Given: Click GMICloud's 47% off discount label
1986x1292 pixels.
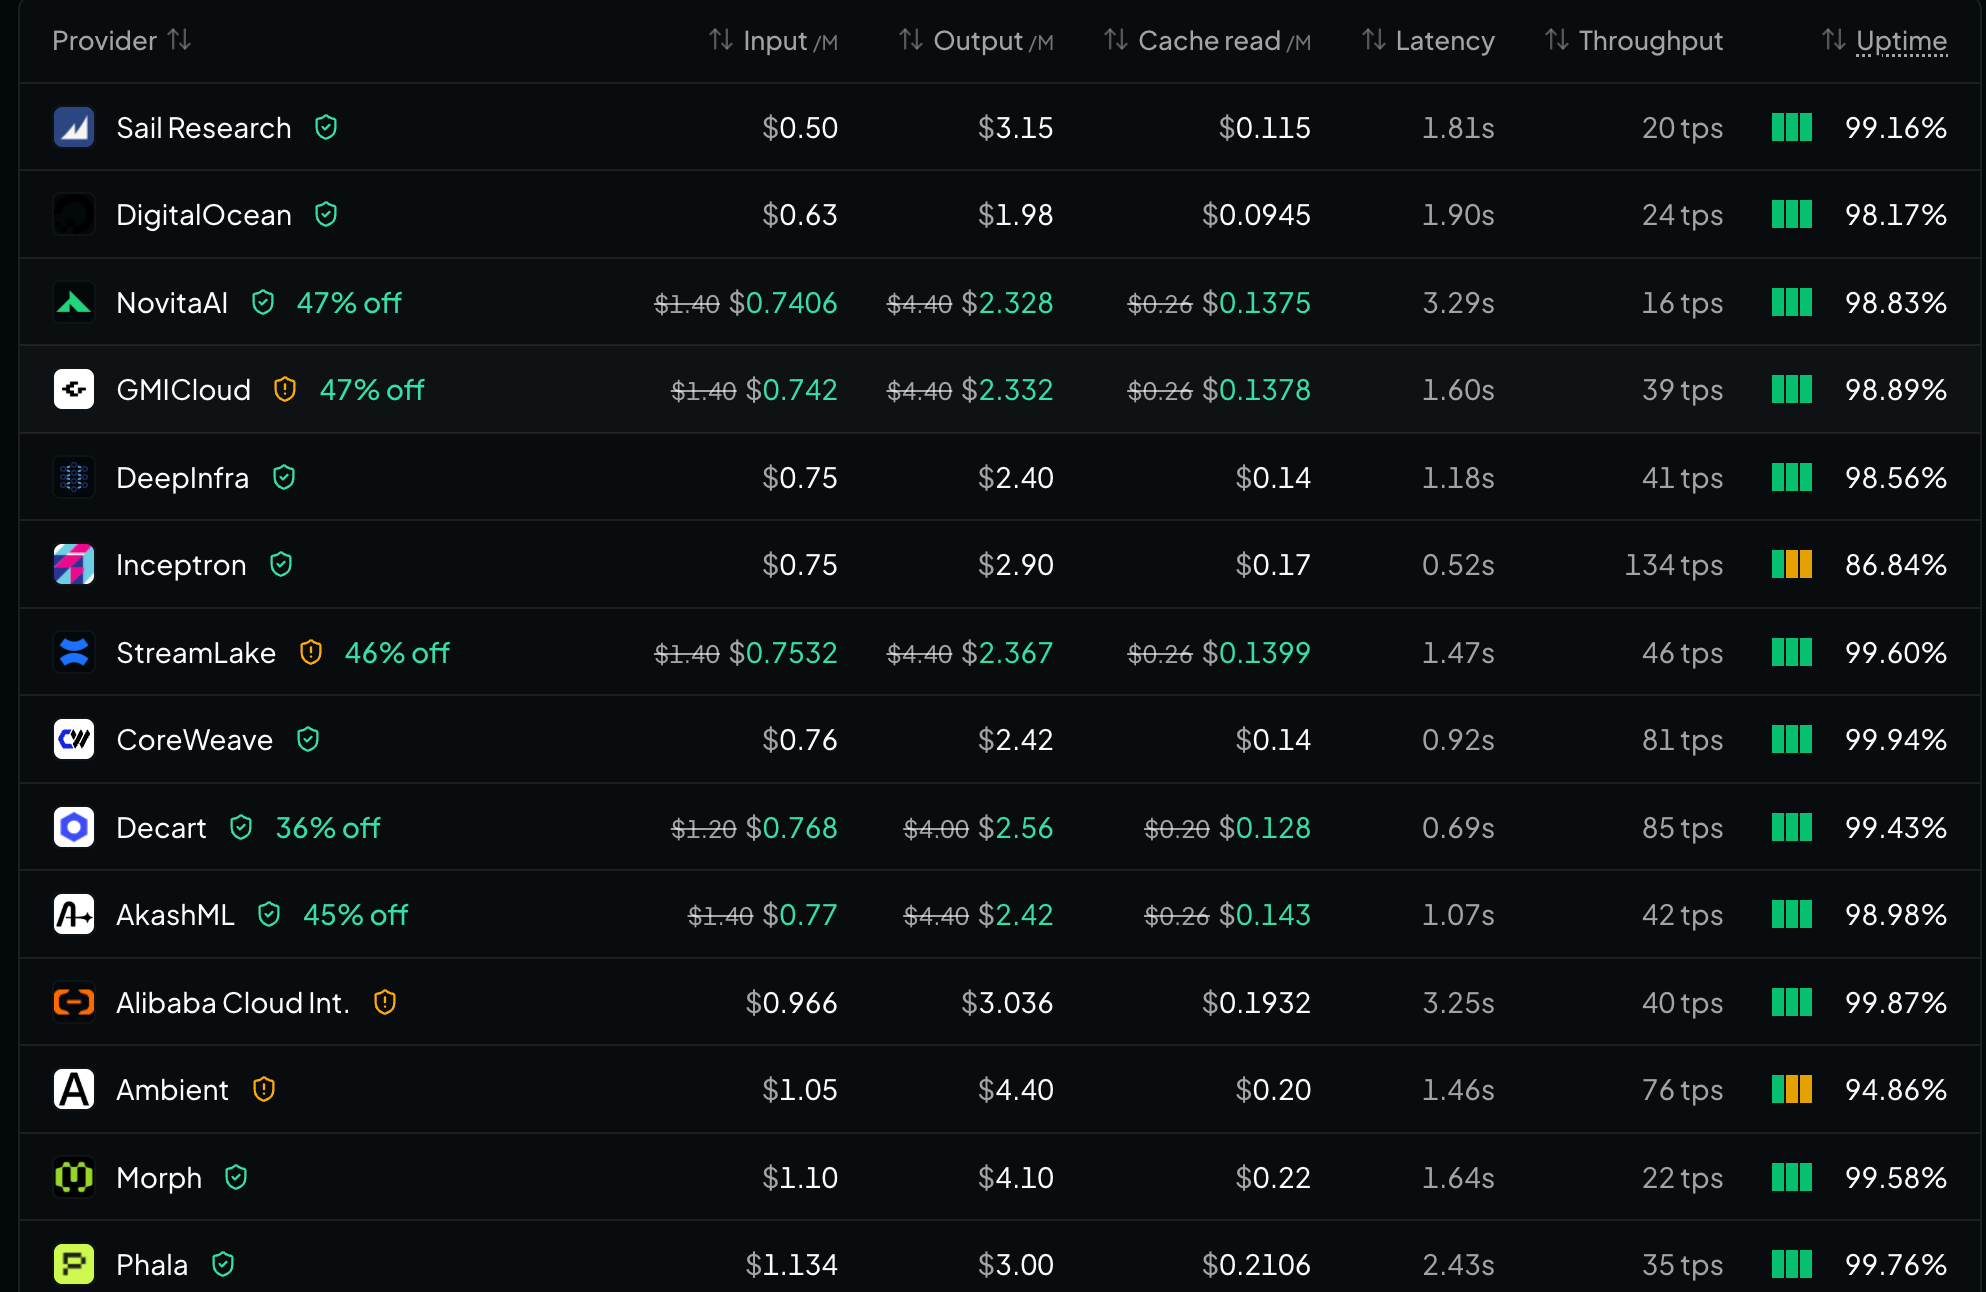Looking at the screenshot, I should [x=372, y=390].
